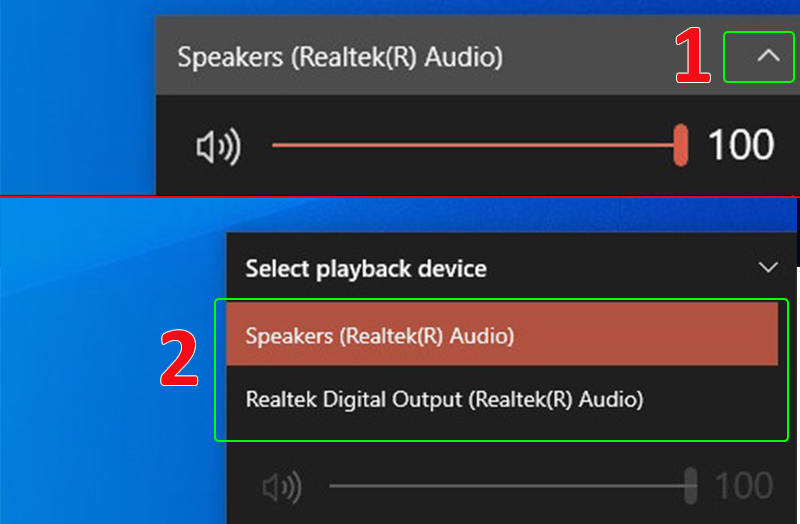Click the dimmed speaker icon in lower panel
The height and width of the screenshot is (524, 800).
(x=283, y=489)
